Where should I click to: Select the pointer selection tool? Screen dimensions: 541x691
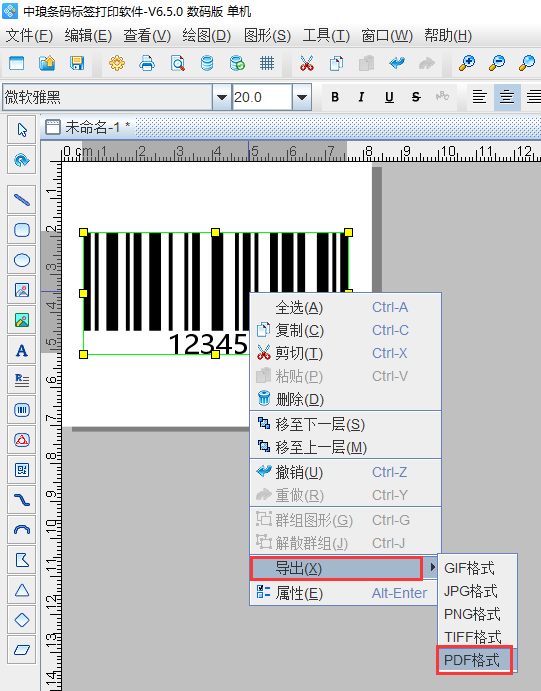[x=22, y=130]
